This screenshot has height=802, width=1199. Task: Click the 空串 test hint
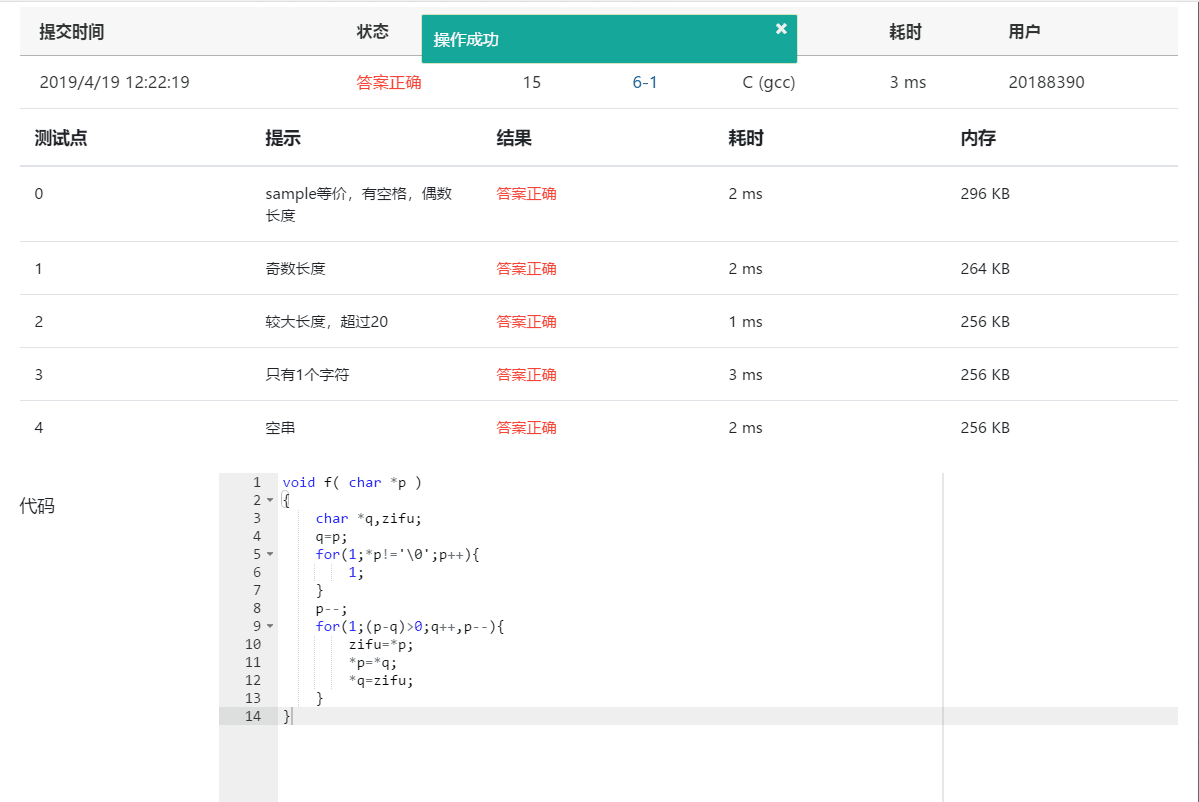click(x=280, y=428)
